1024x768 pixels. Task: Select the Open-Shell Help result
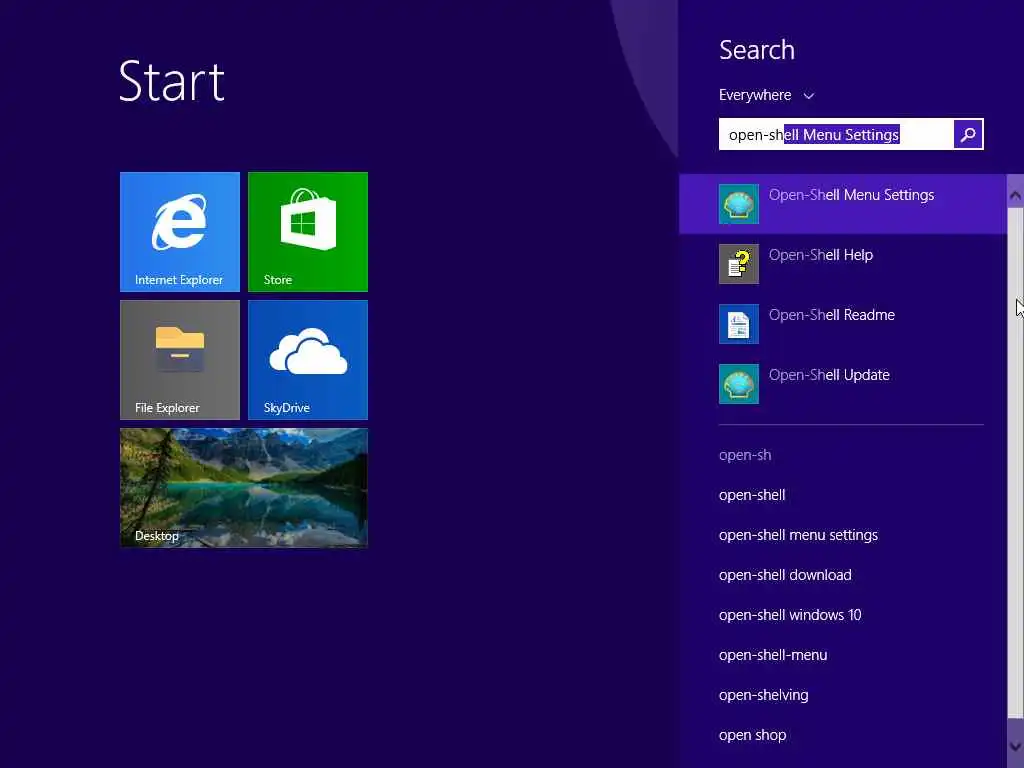pyautogui.click(x=842, y=264)
